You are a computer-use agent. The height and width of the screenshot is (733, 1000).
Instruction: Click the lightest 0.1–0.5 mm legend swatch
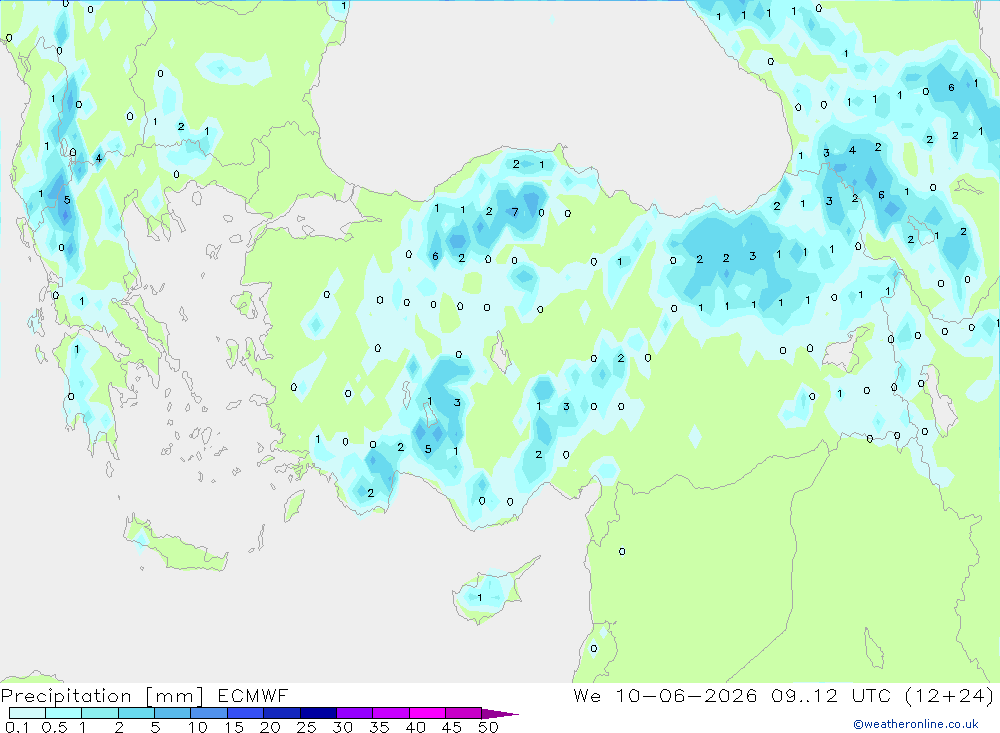27,713
